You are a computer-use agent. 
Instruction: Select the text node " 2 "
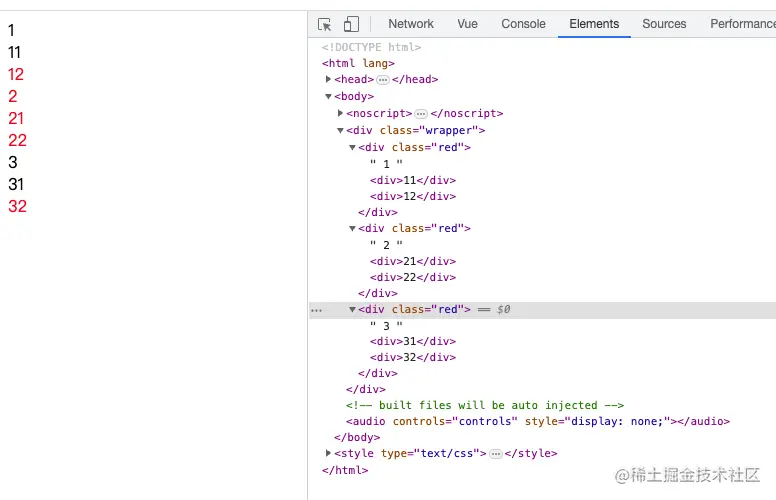pyautogui.click(x=386, y=245)
